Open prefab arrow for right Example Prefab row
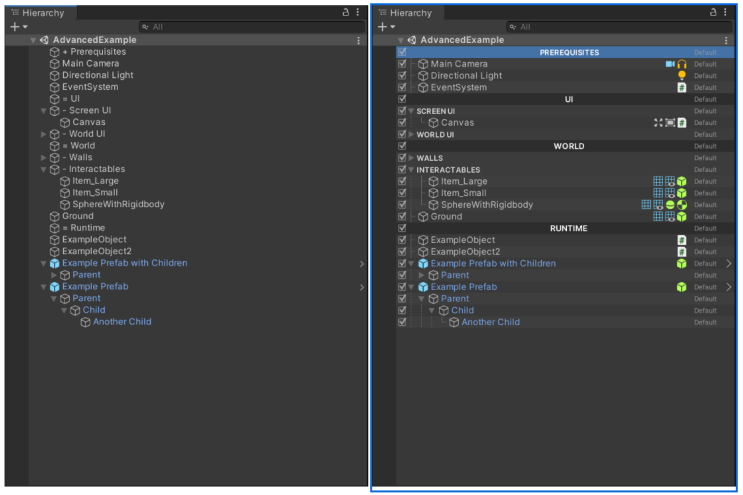This screenshot has height=495, width=743. click(729, 287)
